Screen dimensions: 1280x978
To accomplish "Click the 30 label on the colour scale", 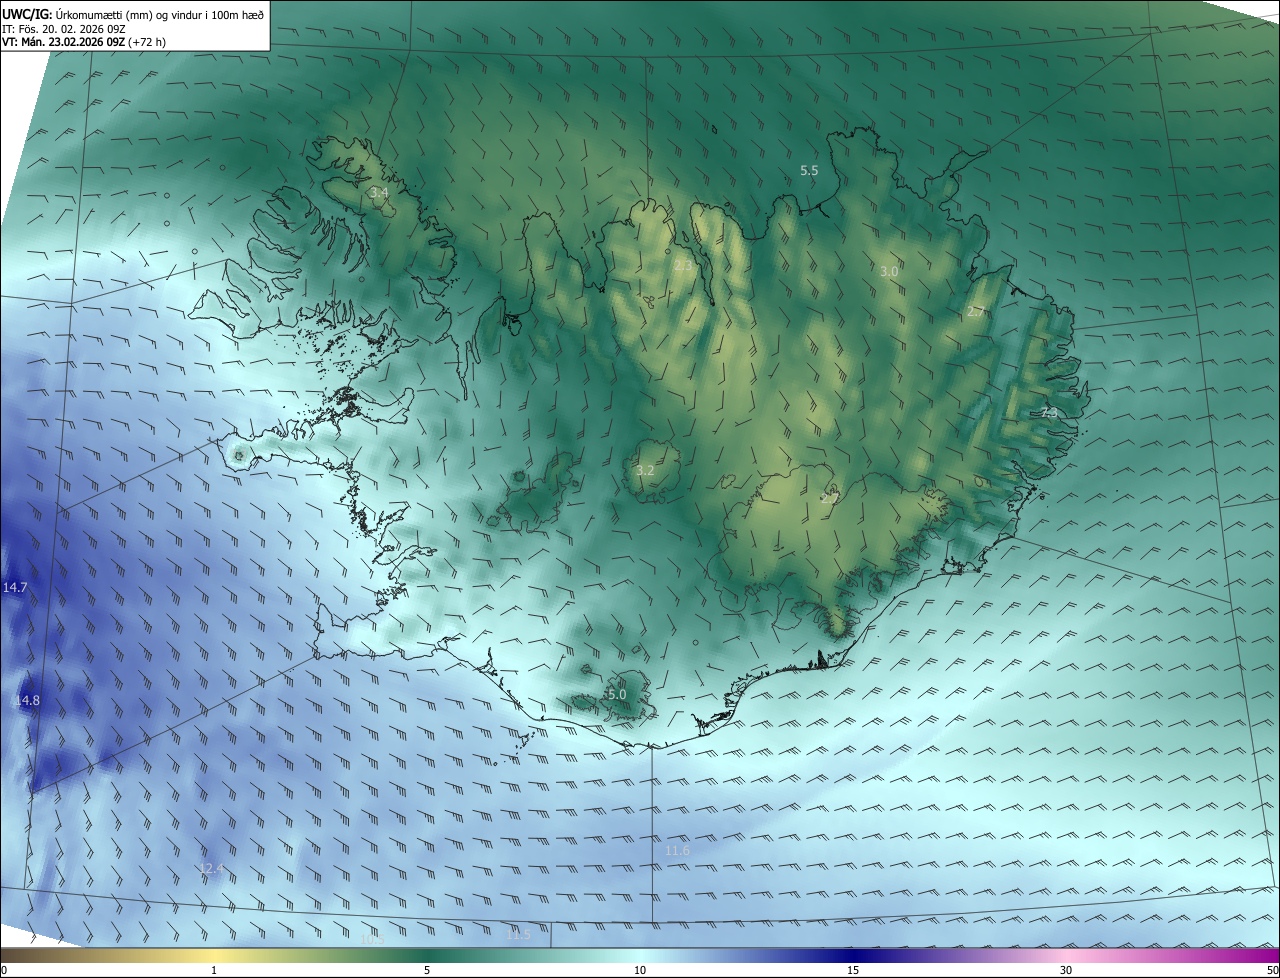I will coord(1066,970).
